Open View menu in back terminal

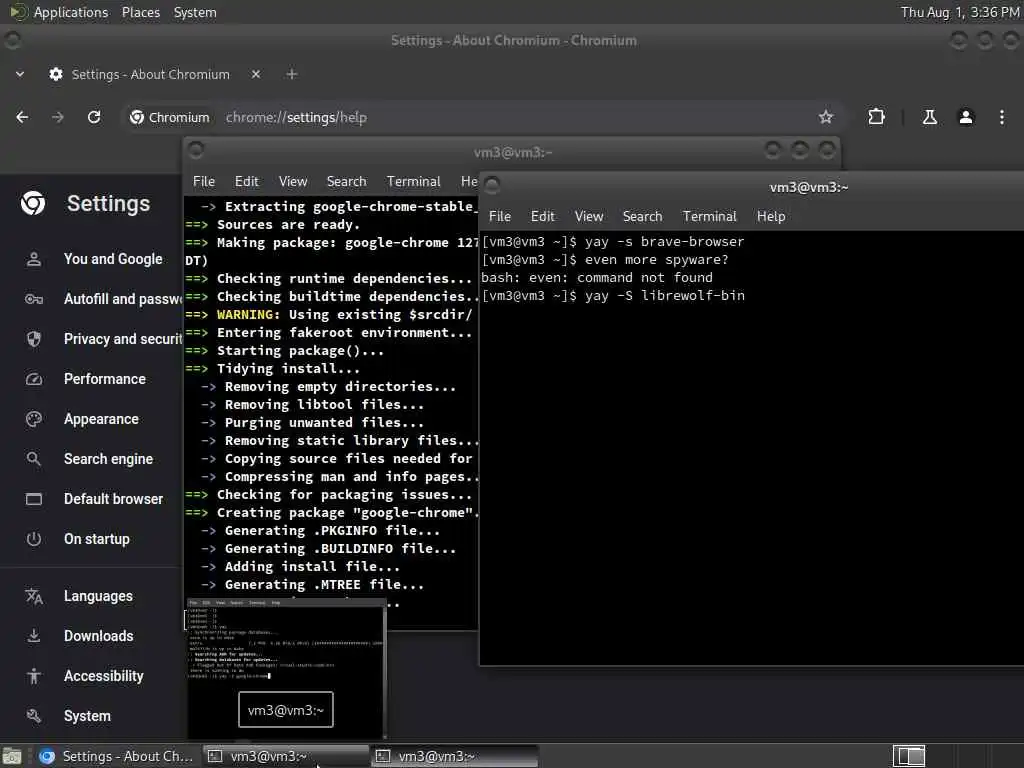[293, 182]
